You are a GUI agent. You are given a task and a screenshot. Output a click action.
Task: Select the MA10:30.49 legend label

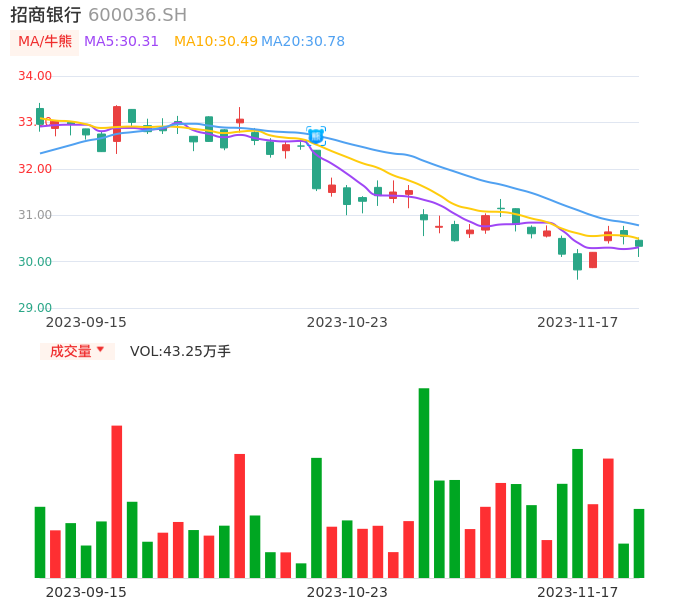[216, 42]
